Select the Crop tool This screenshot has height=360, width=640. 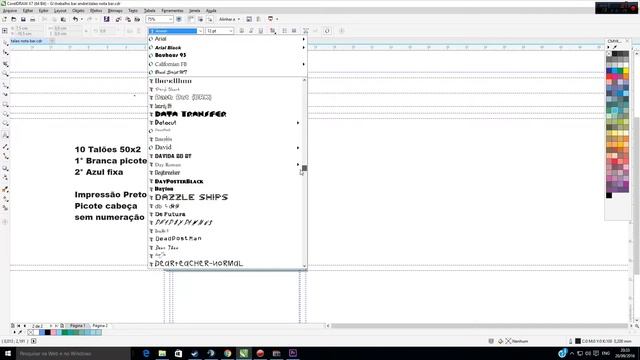[x=5, y=64]
